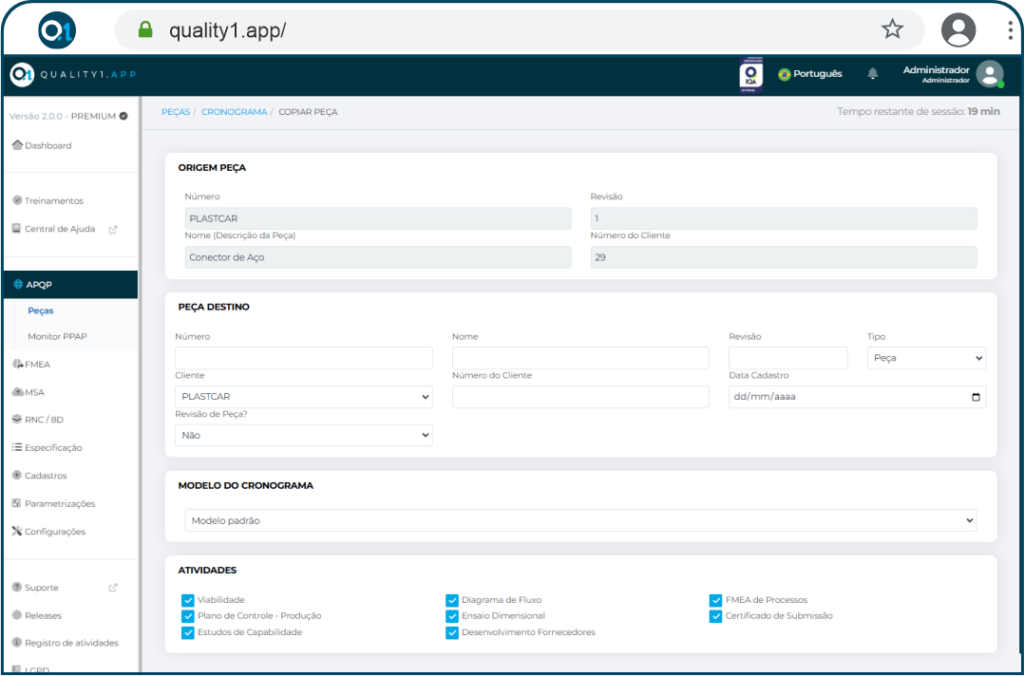
Task: Open the Modelo padrão schedule dropdown
Action: tap(581, 521)
